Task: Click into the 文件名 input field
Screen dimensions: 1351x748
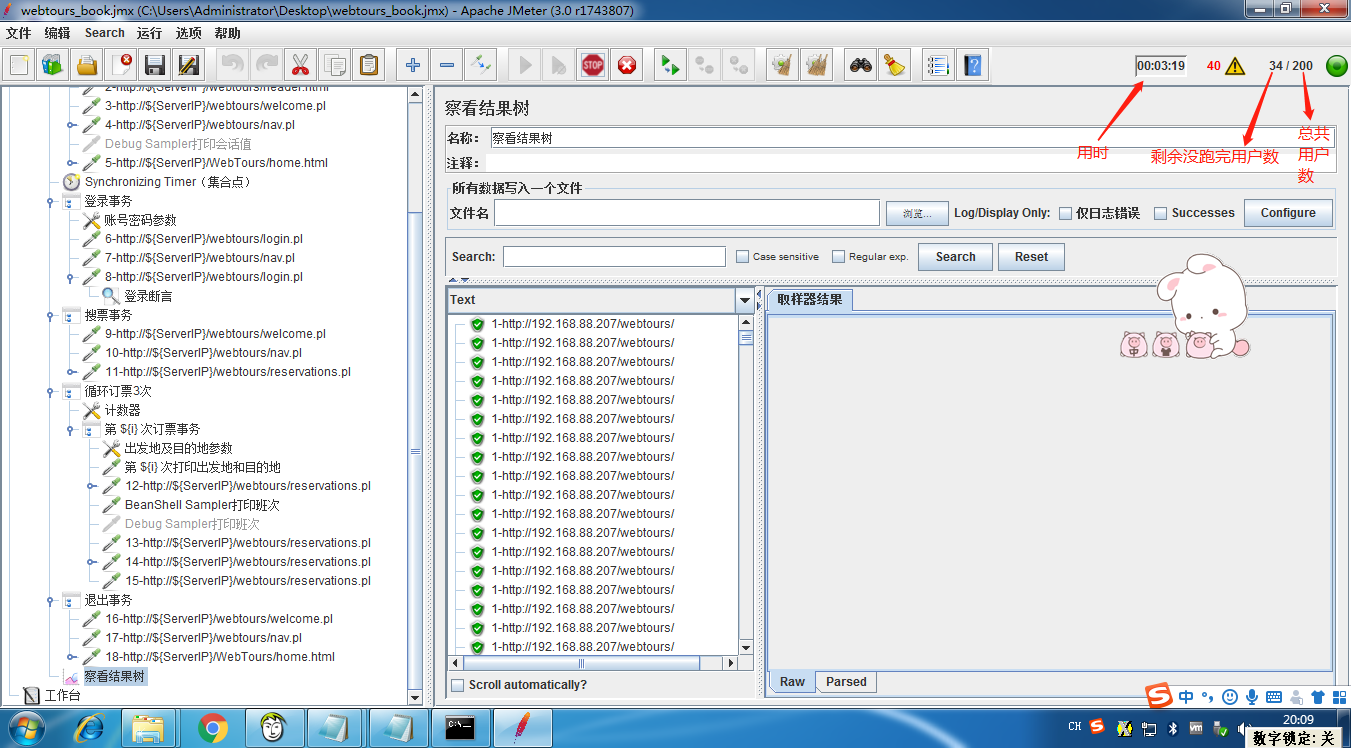Action: click(687, 213)
